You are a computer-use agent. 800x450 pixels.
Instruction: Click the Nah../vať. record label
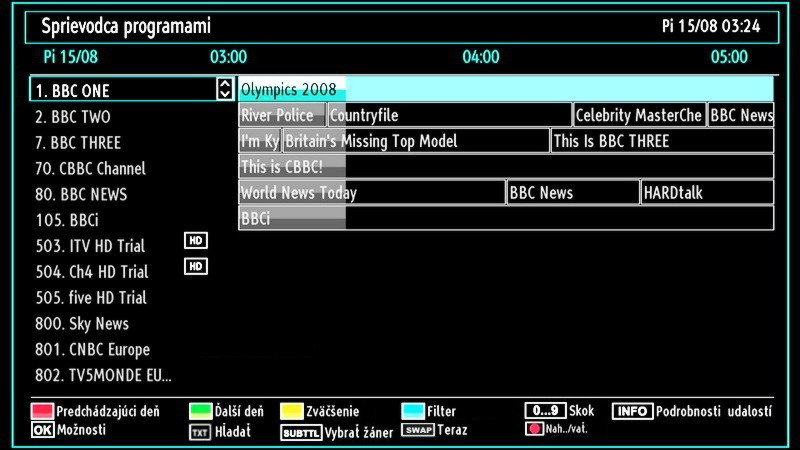coord(567,429)
